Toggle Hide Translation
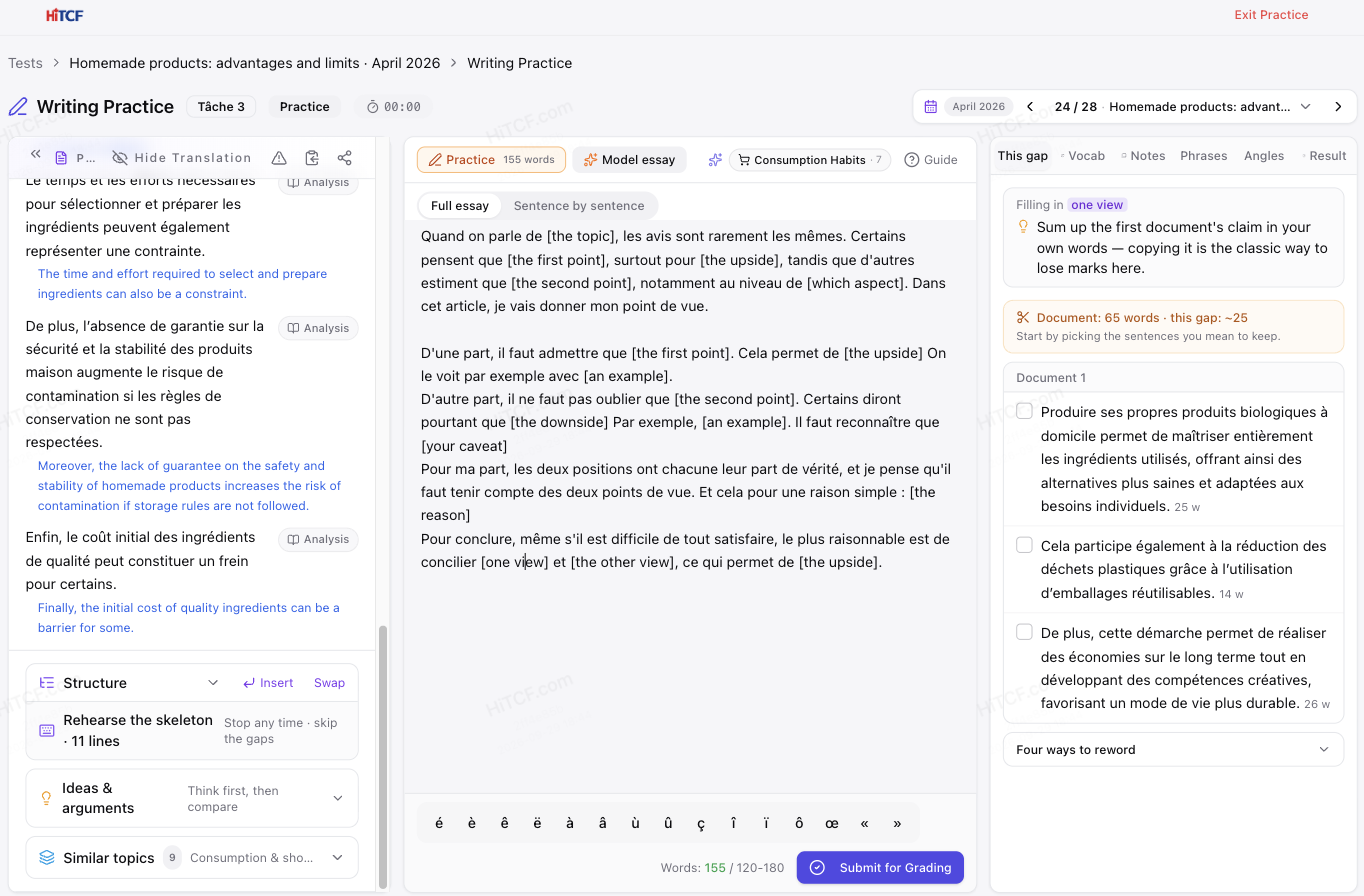 [181, 158]
